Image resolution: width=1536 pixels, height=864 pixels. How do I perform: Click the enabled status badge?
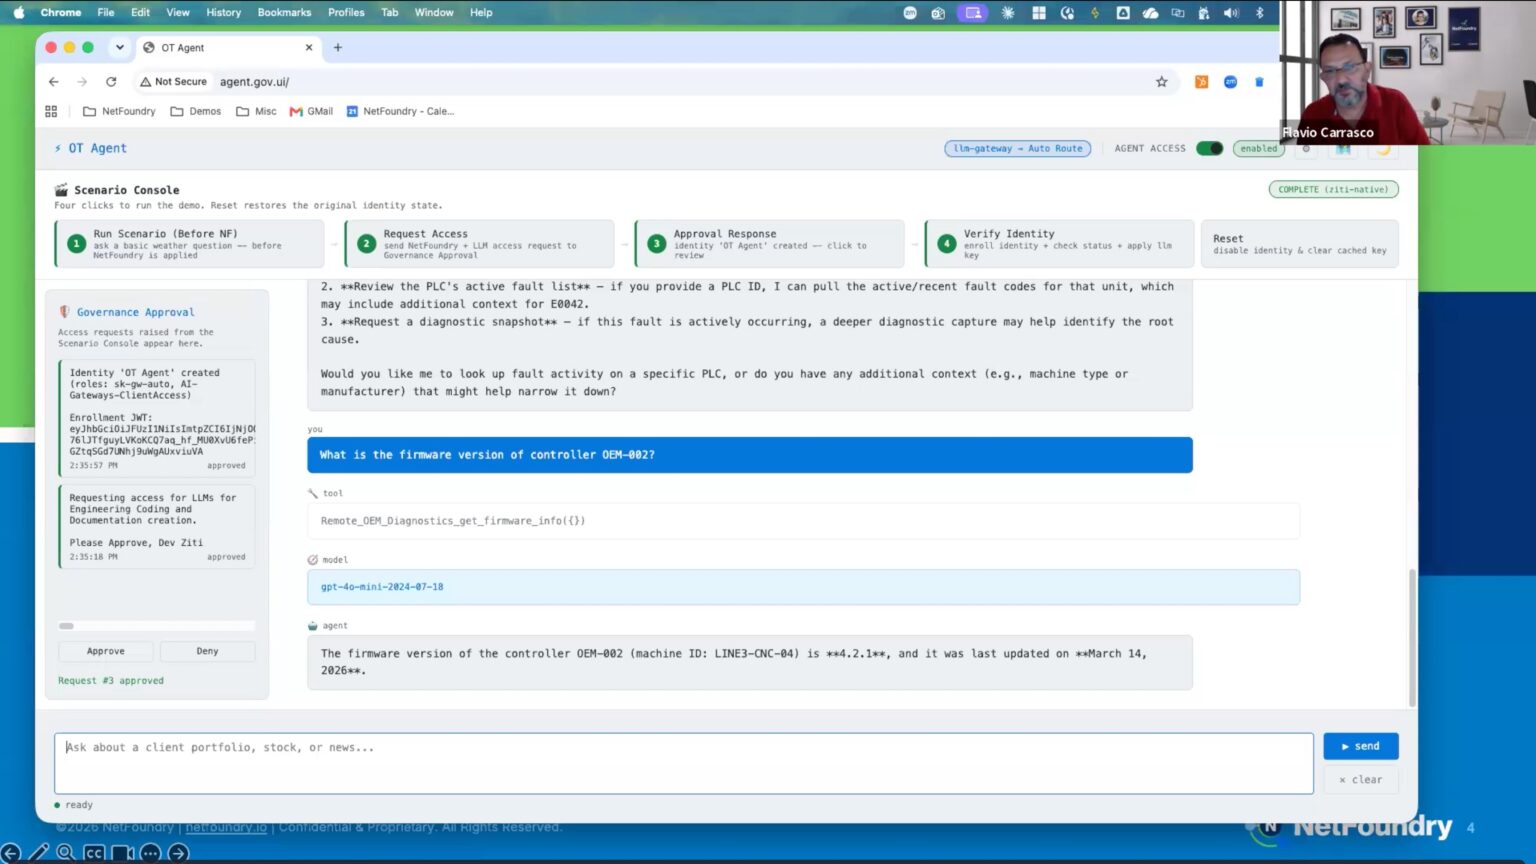click(x=1258, y=148)
